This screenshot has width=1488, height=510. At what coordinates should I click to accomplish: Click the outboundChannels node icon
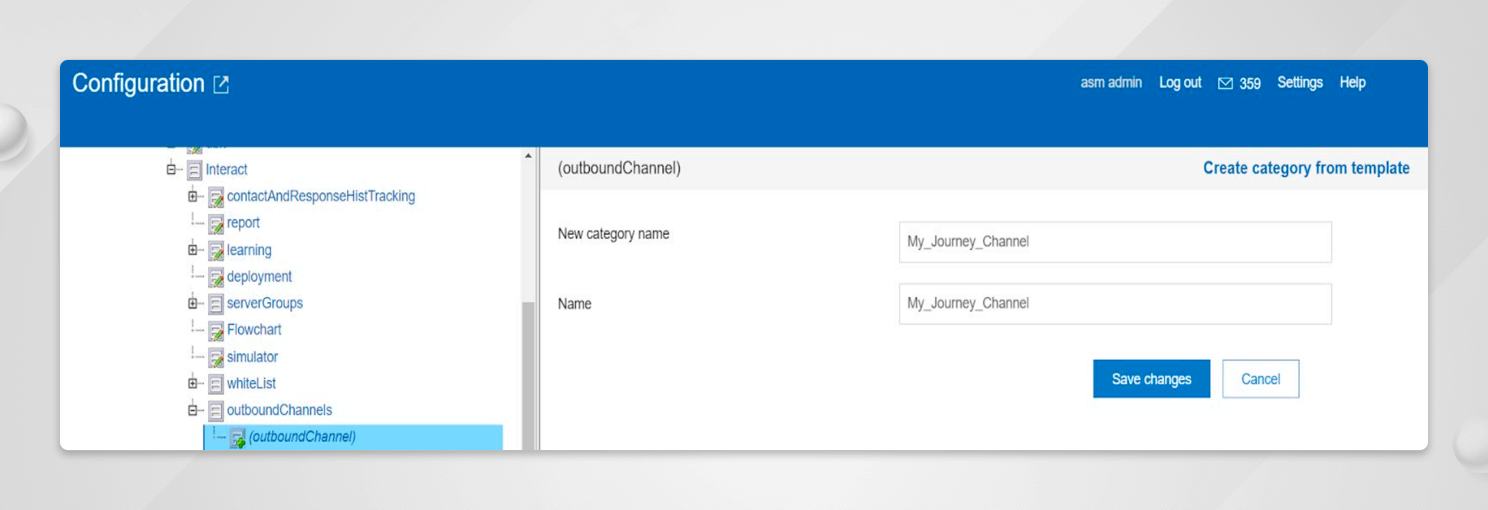coord(216,410)
